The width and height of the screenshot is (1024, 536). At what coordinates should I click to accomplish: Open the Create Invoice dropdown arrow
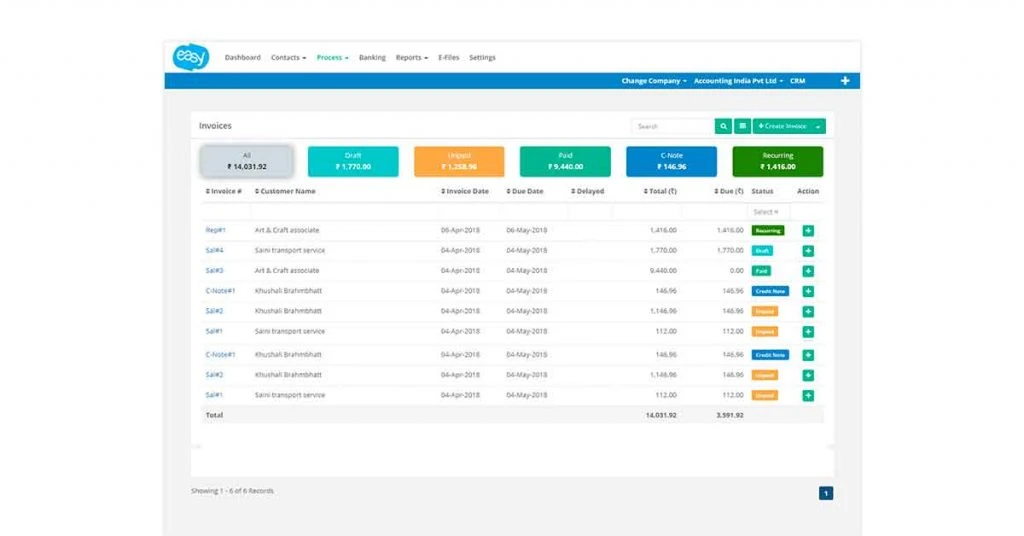pyautogui.click(x=818, y=126)
